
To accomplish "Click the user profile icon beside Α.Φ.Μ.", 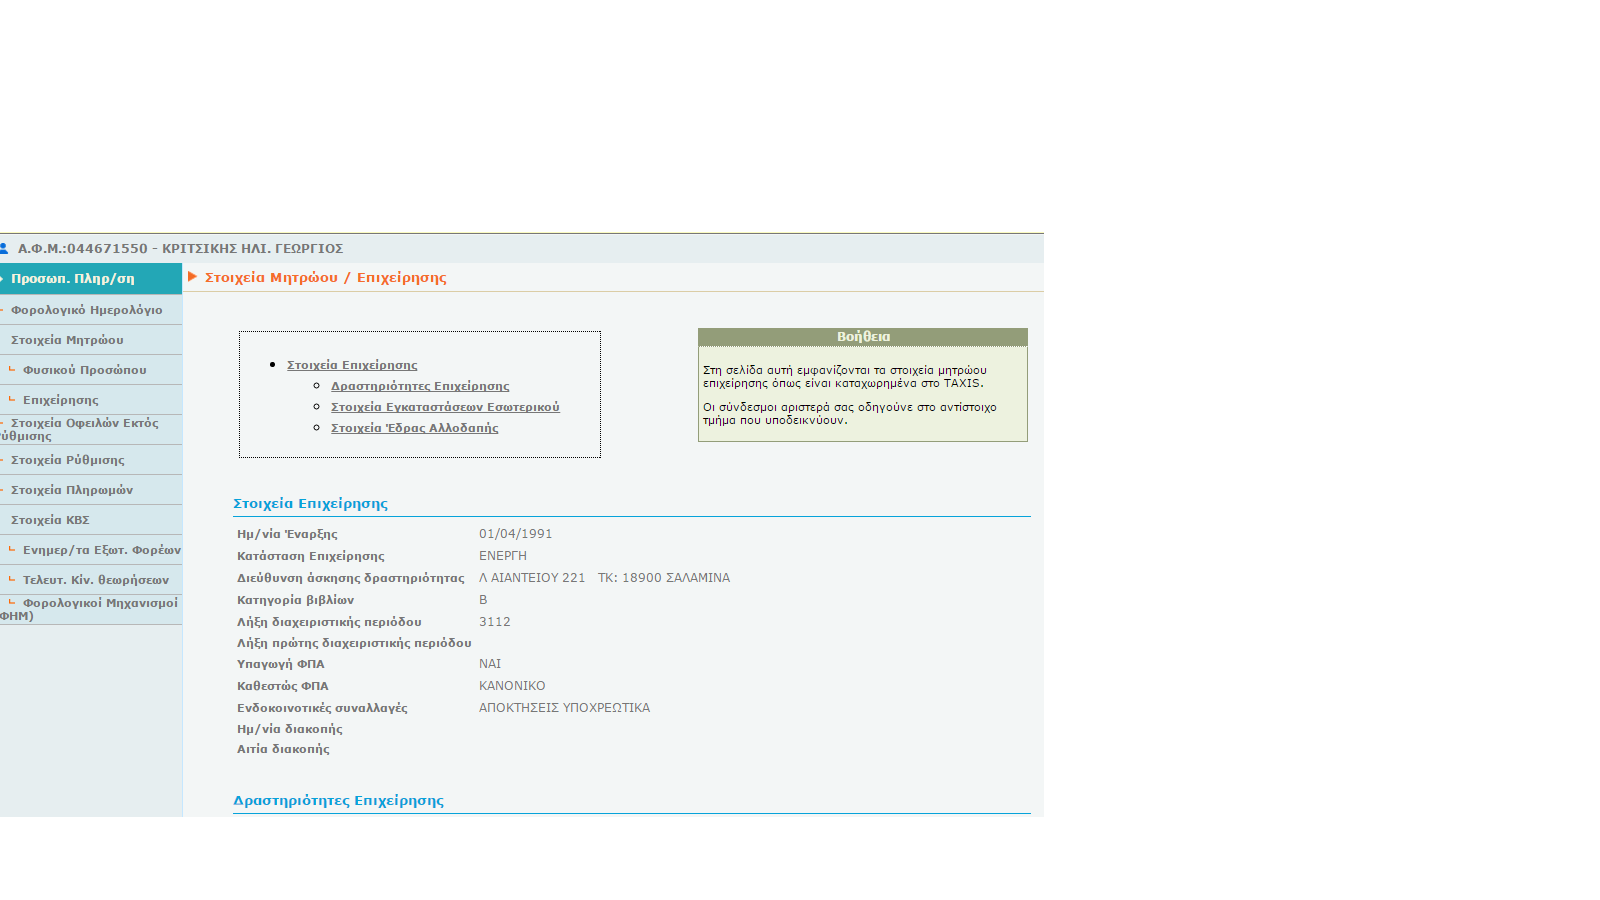I will pyautogui.click(x=5, y=248).
